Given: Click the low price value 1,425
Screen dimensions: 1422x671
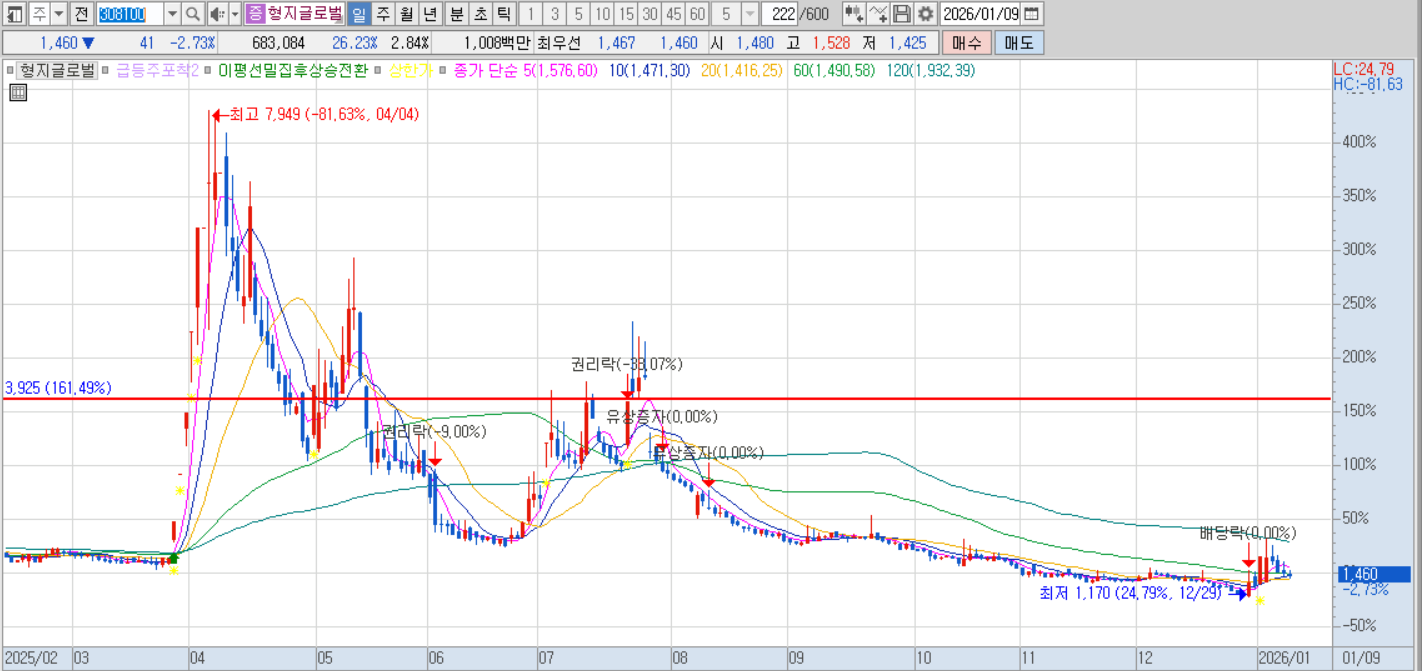Looking at the screenshot, I should [x=907, y=43].
